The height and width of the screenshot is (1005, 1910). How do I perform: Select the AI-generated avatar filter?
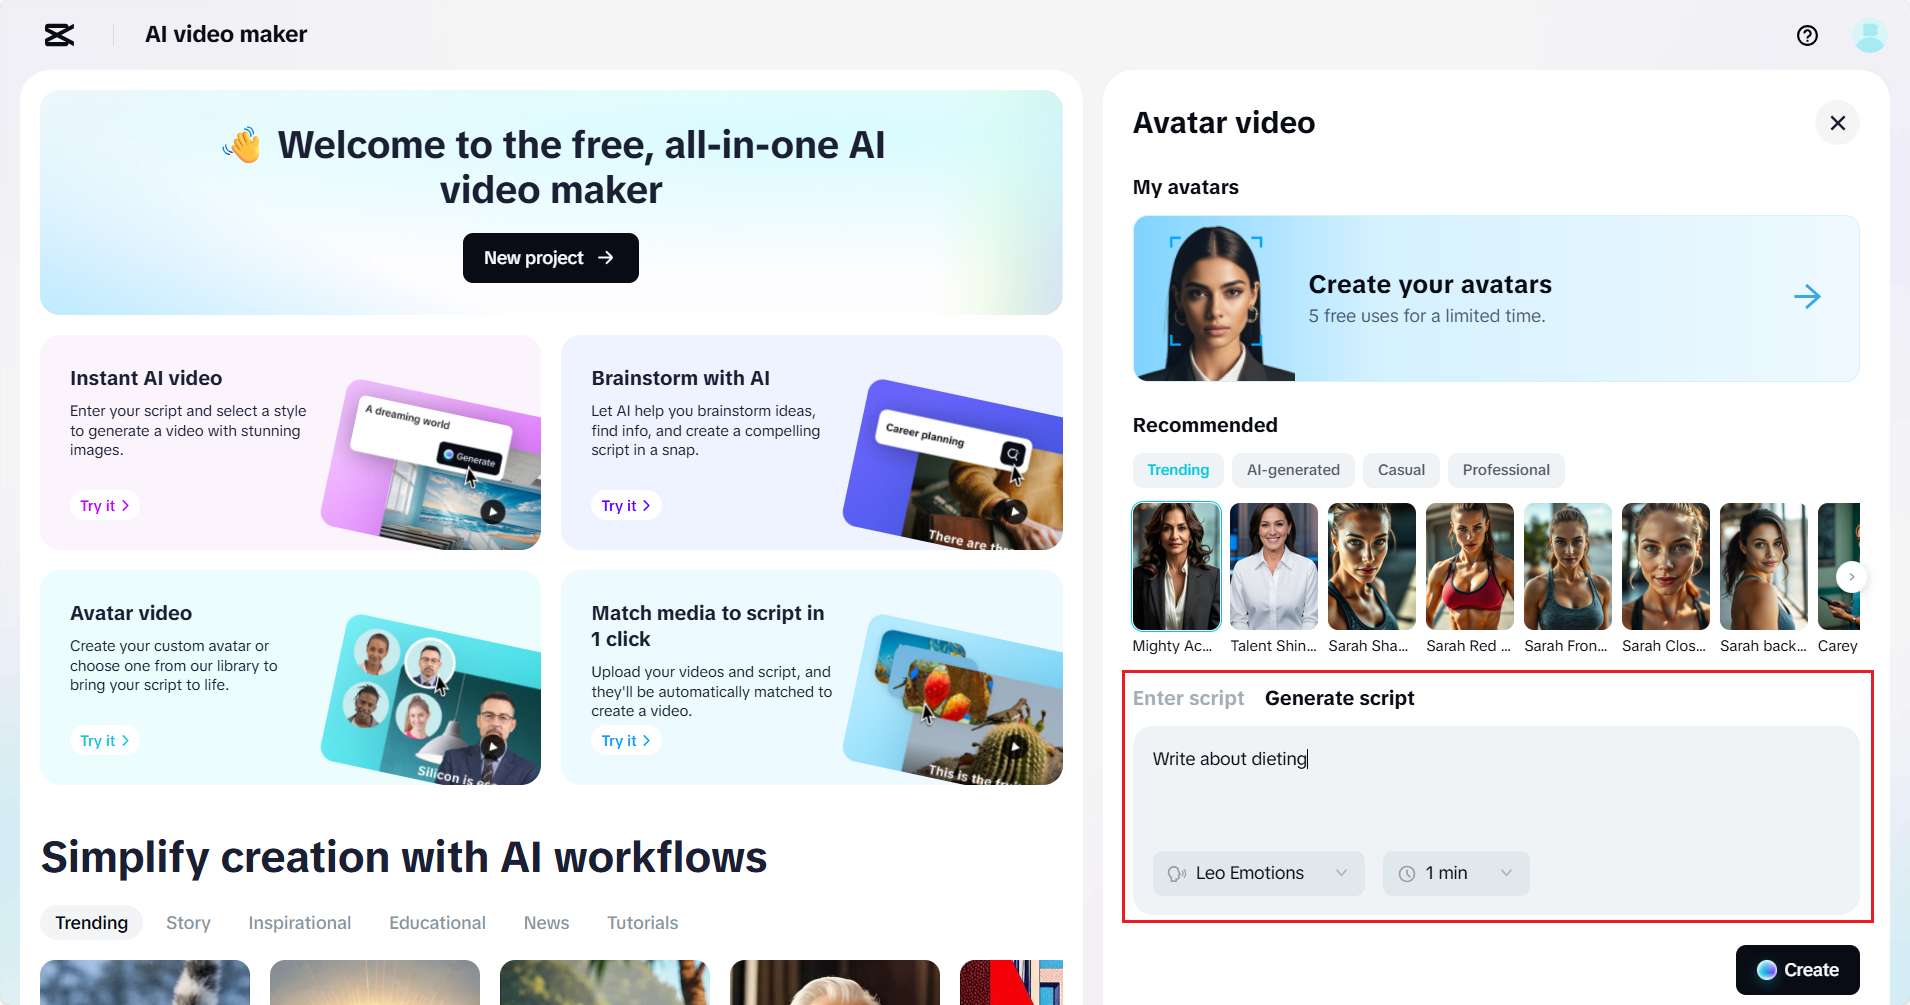(1293, 470)
